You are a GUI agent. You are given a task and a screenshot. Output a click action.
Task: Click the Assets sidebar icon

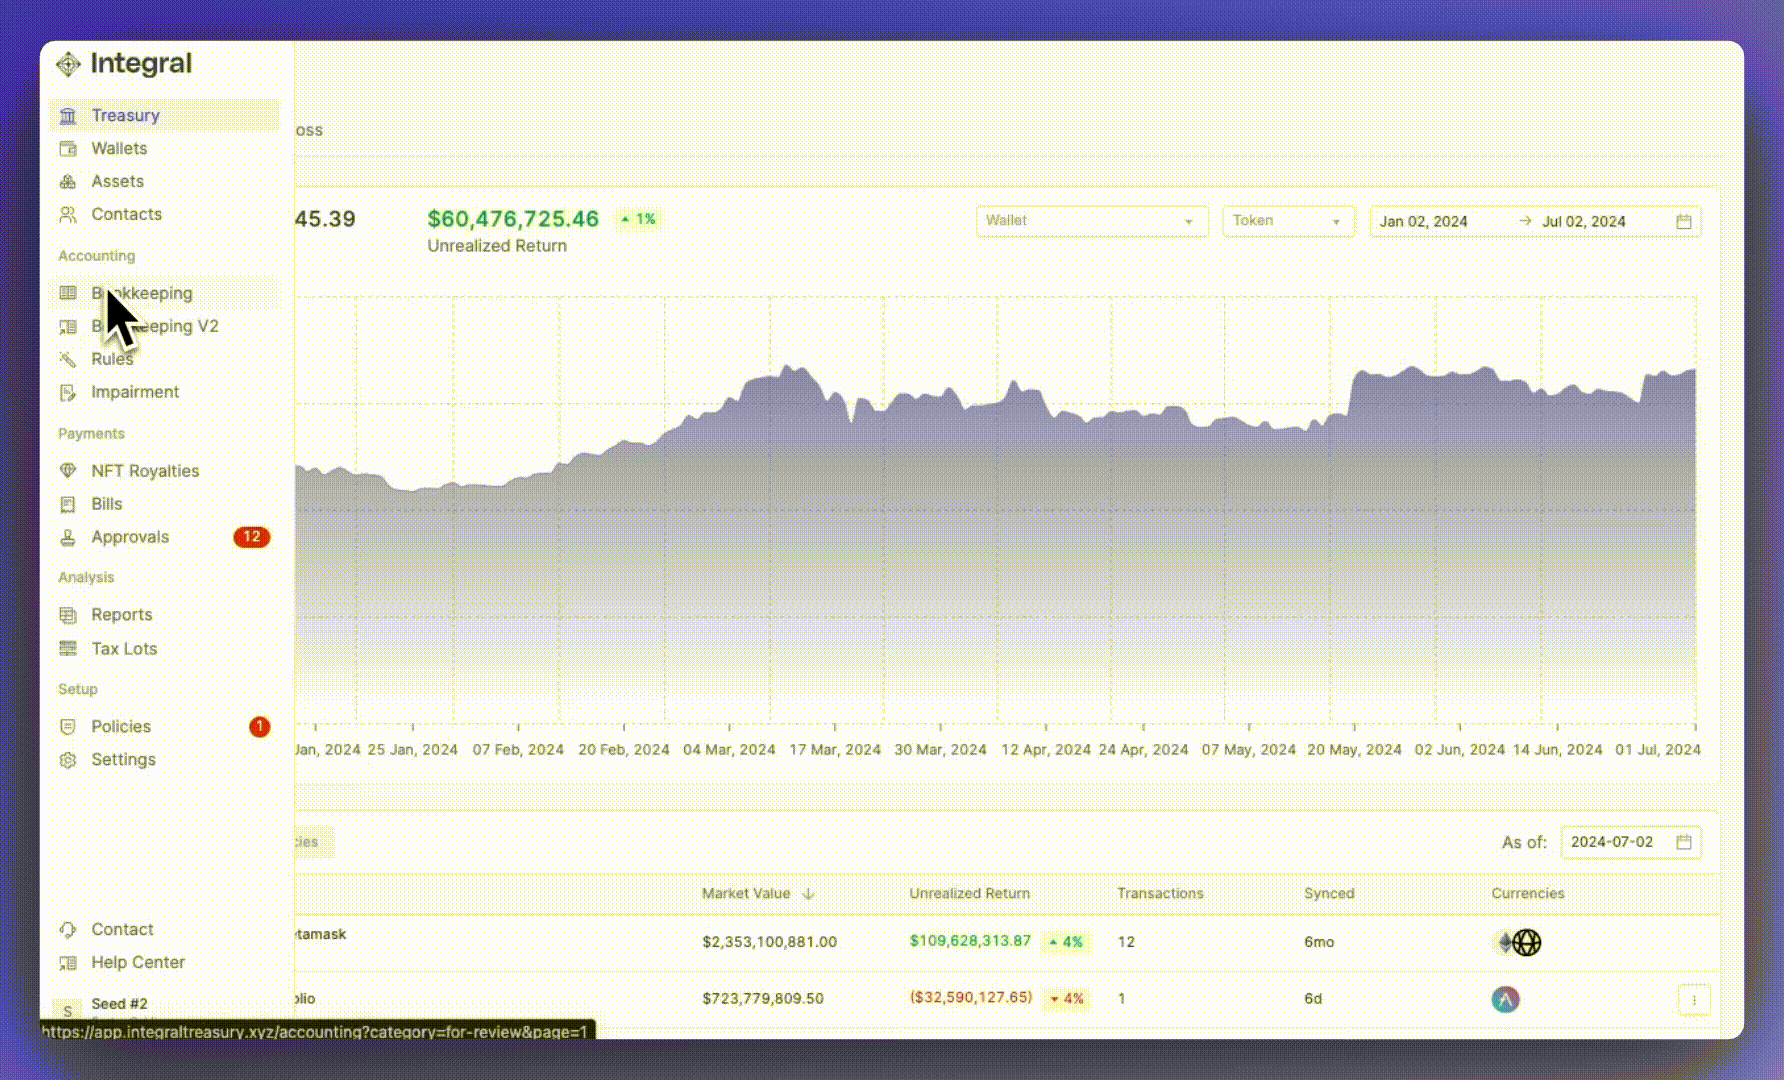click(68, 182)
